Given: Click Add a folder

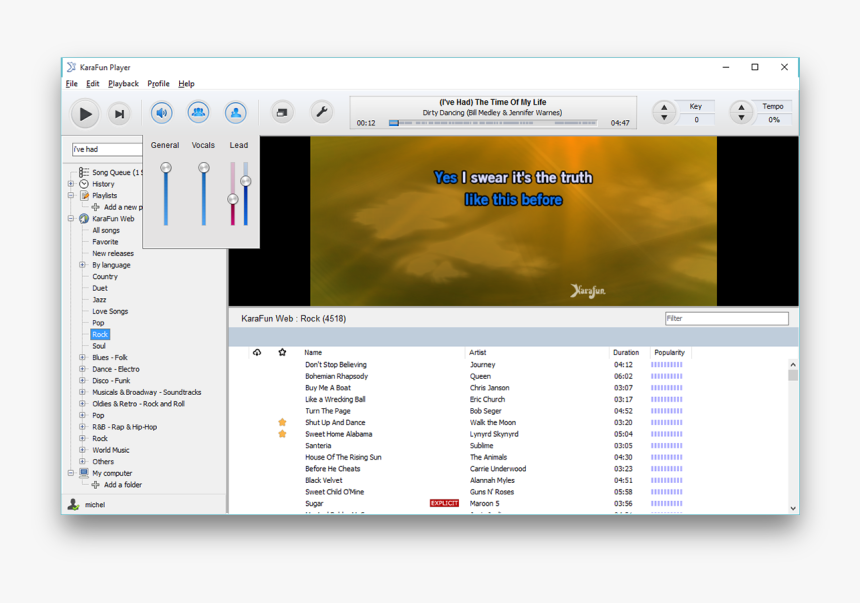Looking at the screenshot, I should (122, 485).
